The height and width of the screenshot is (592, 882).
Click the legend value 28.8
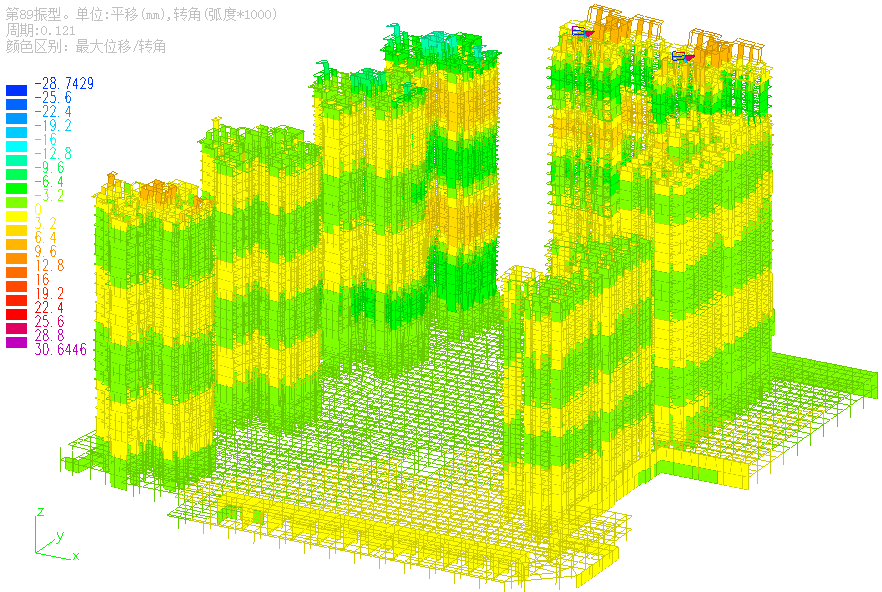click(x=50, y=335)
